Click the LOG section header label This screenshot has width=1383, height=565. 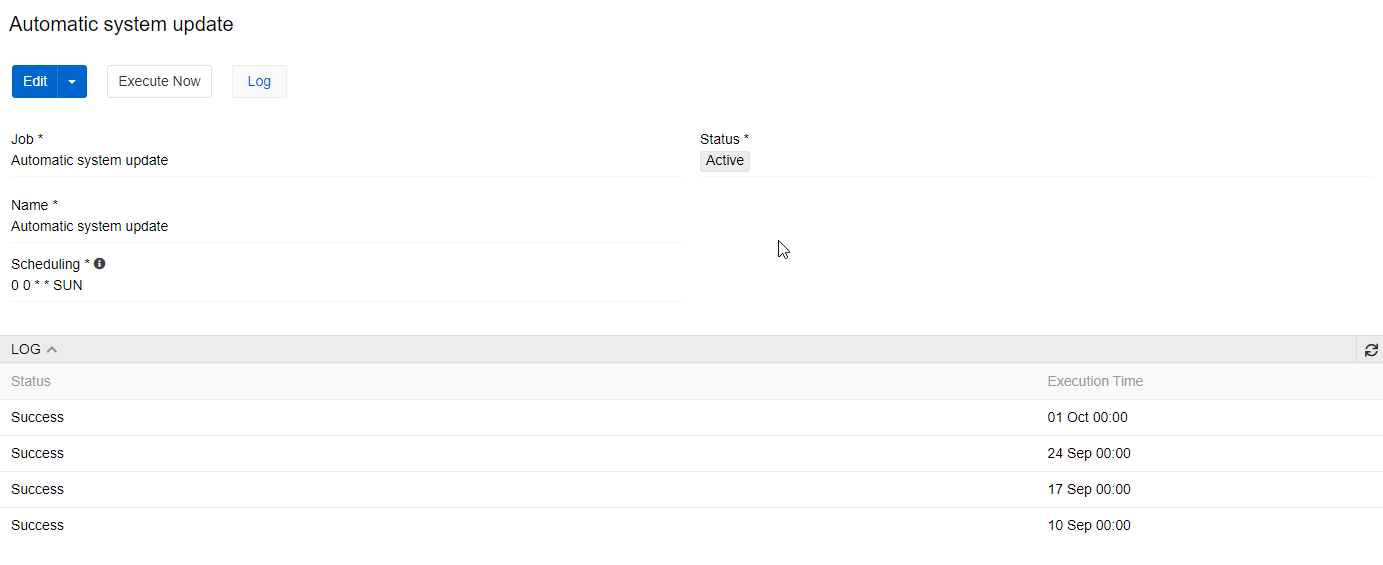click(x=26, y=350)
